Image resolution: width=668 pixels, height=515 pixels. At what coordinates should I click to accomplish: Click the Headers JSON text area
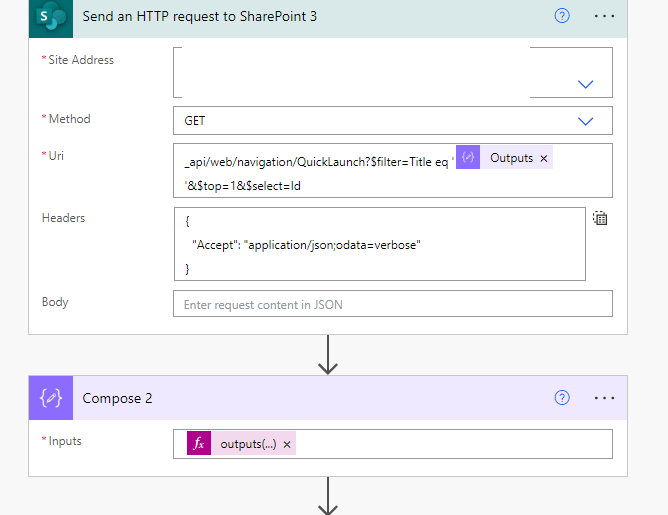(378, 244)
